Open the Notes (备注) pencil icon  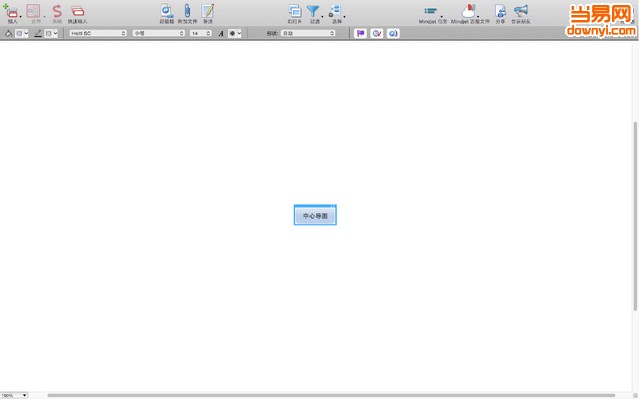(x=208, y=11)
